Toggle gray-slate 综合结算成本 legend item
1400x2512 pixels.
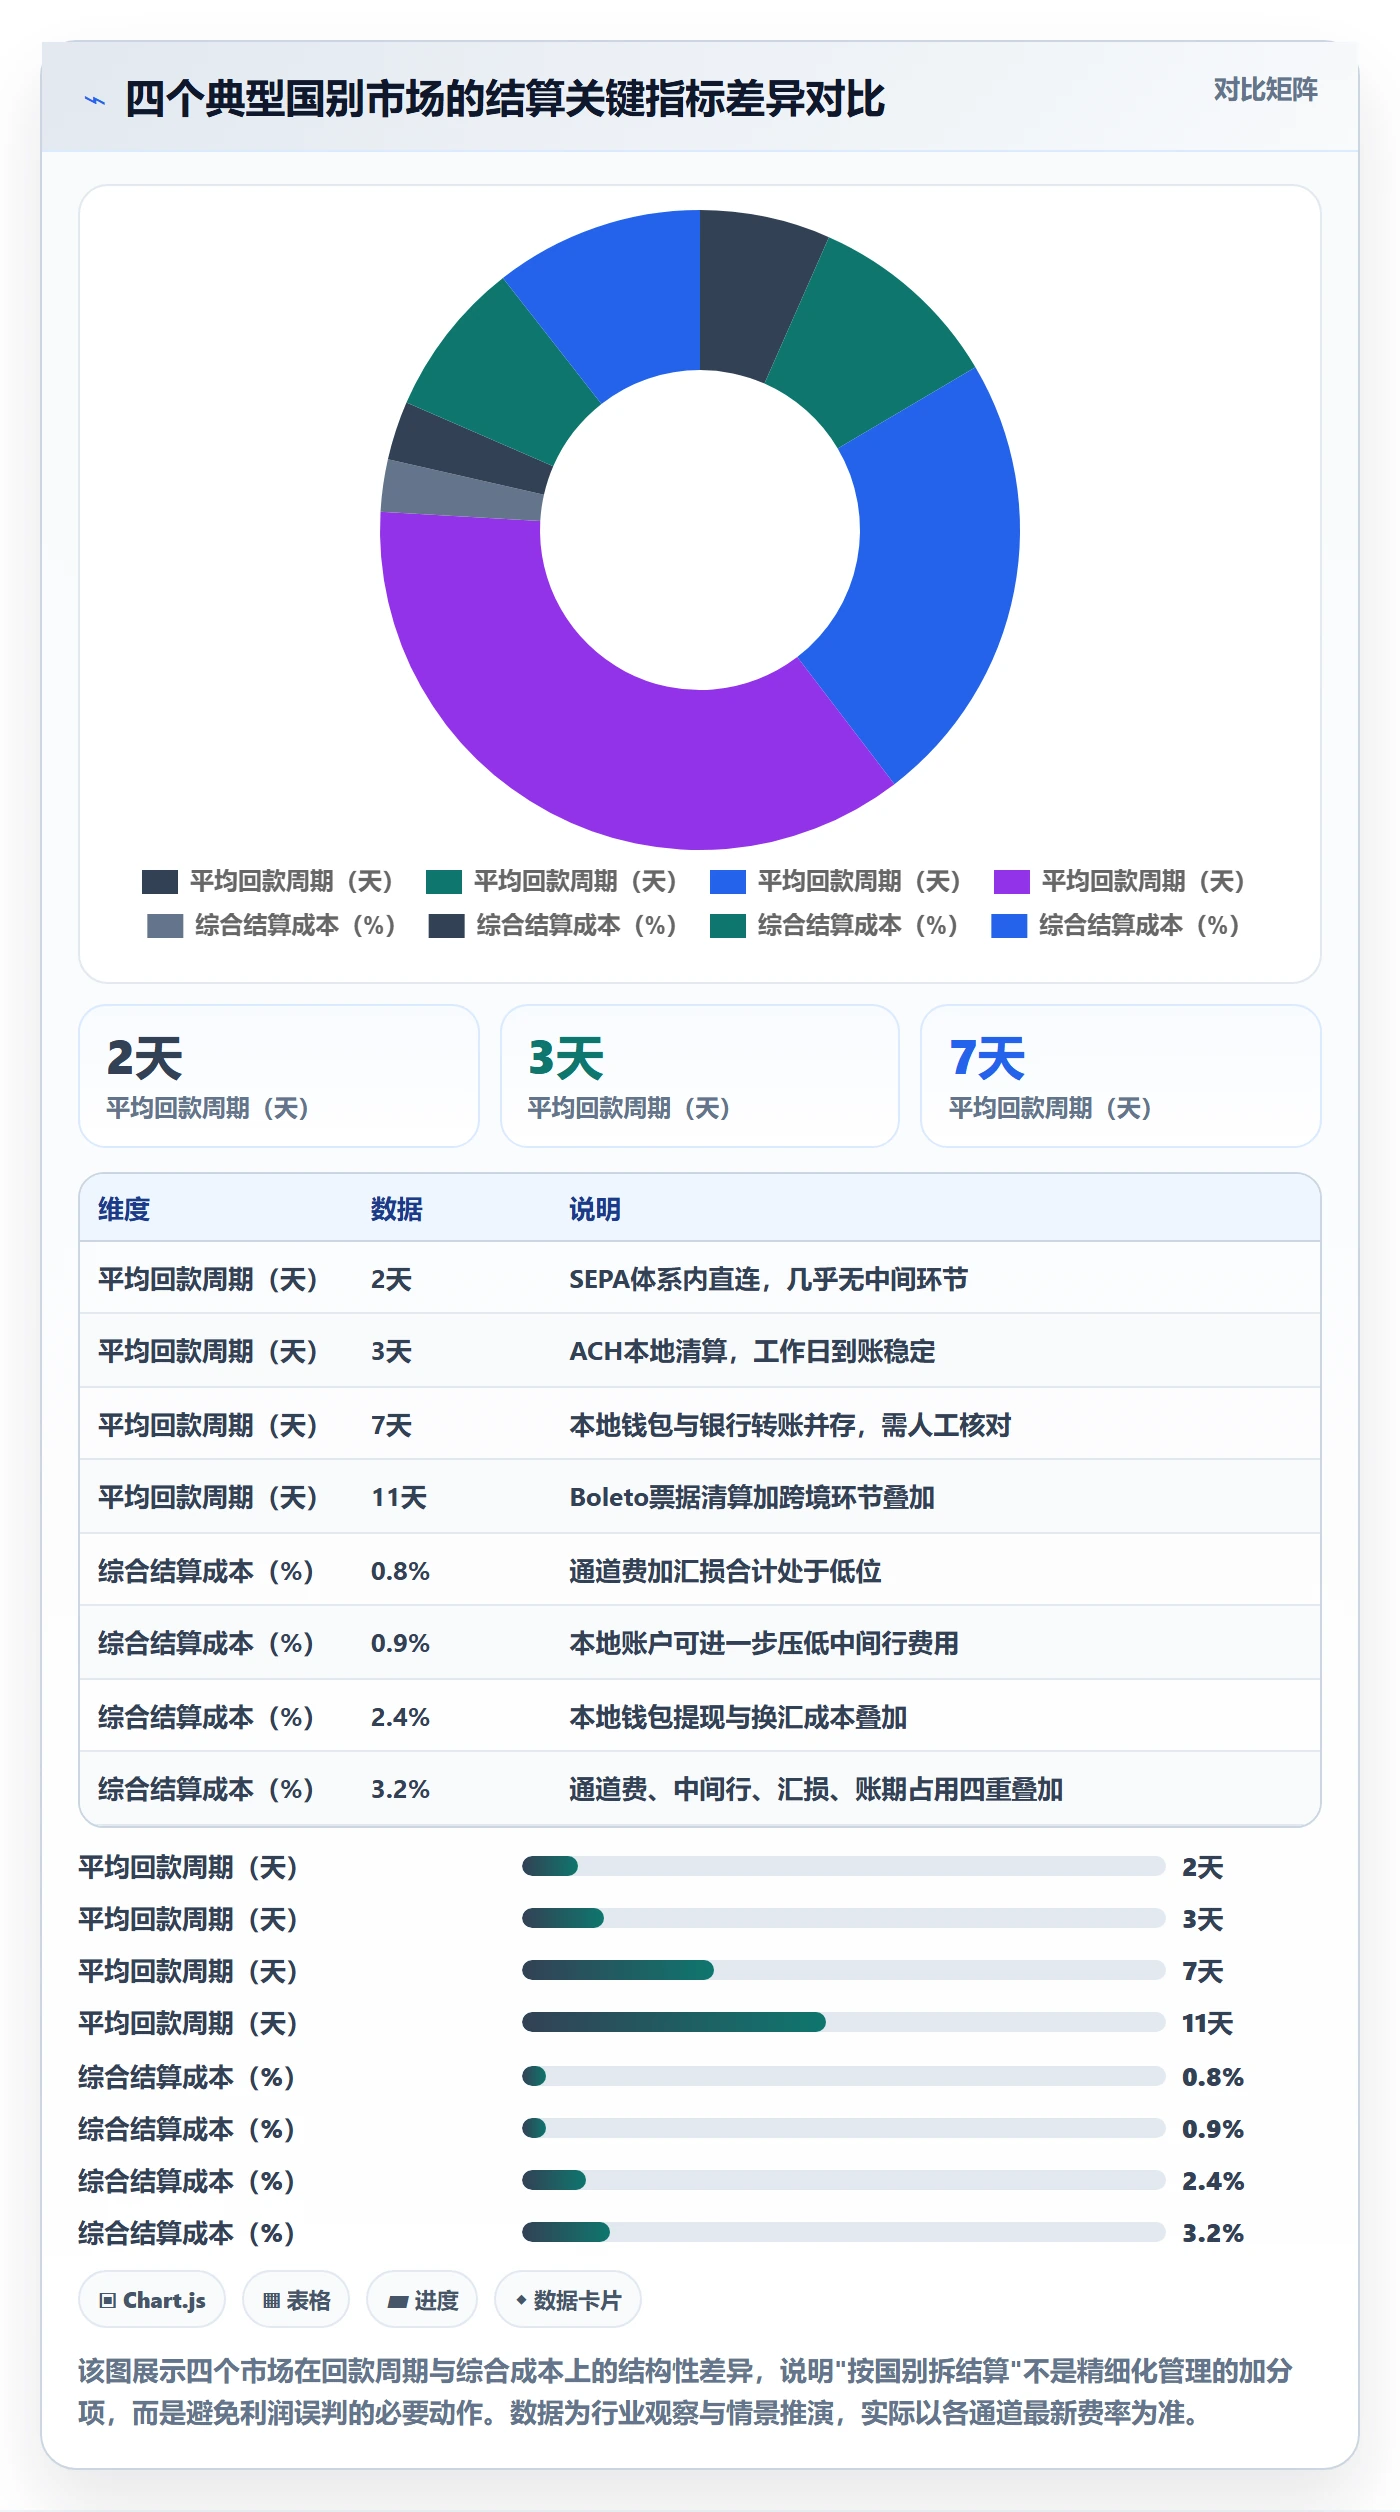click(x=271, y=925)
